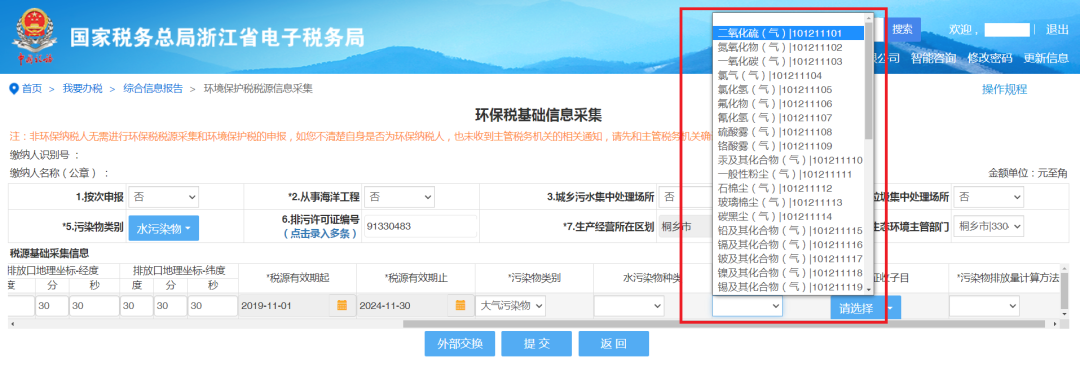The height and width of the screenshot is (375, 1080).
Task: Click the 生产经营所在区划 桐乡市 field
Action: [685, 226]
